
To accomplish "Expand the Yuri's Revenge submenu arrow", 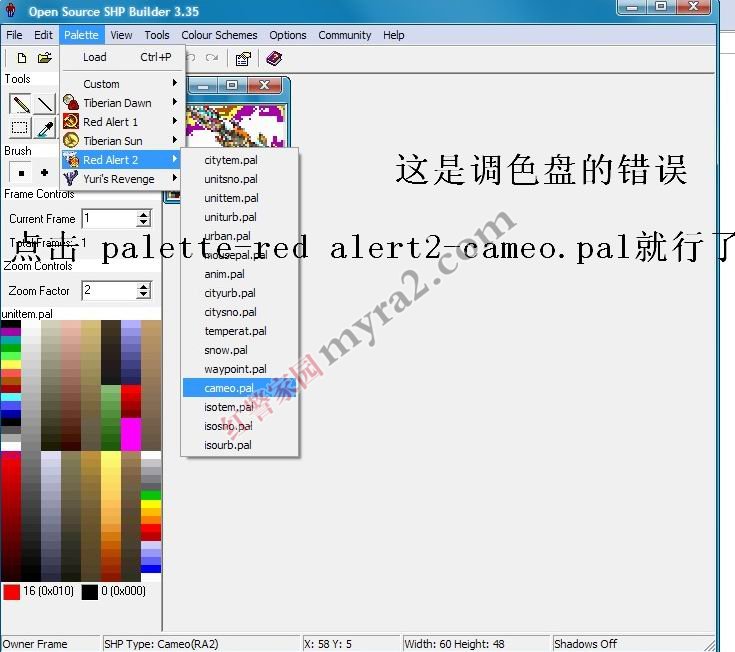I will pyautogui.click(x=174, y=178).
